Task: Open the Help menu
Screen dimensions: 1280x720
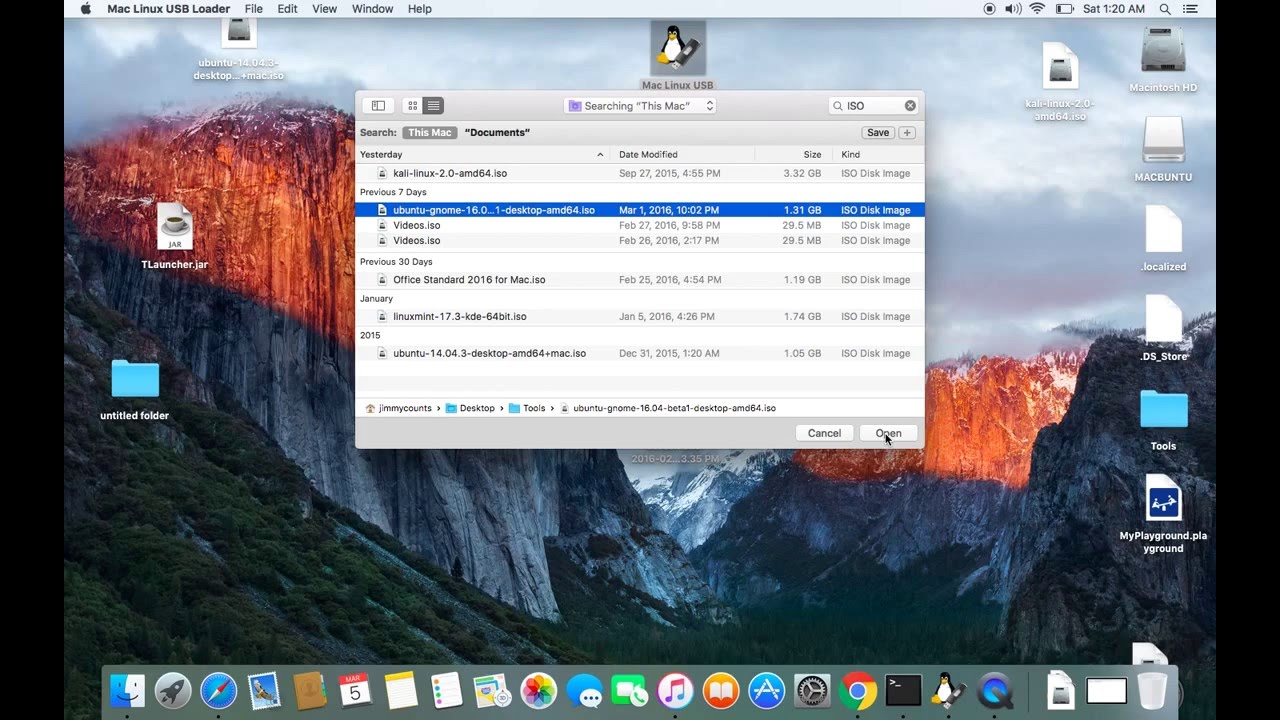Action: click(420, 9)
